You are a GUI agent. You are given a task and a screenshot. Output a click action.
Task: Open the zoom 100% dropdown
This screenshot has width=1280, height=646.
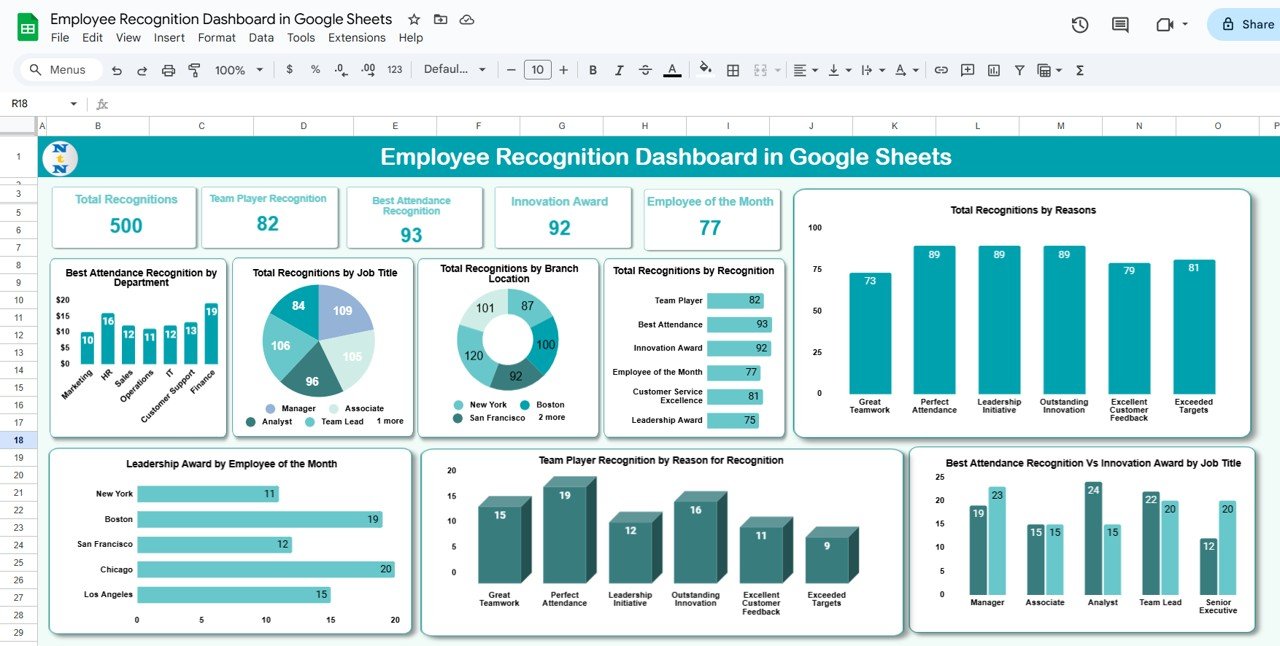coord(238,70)
